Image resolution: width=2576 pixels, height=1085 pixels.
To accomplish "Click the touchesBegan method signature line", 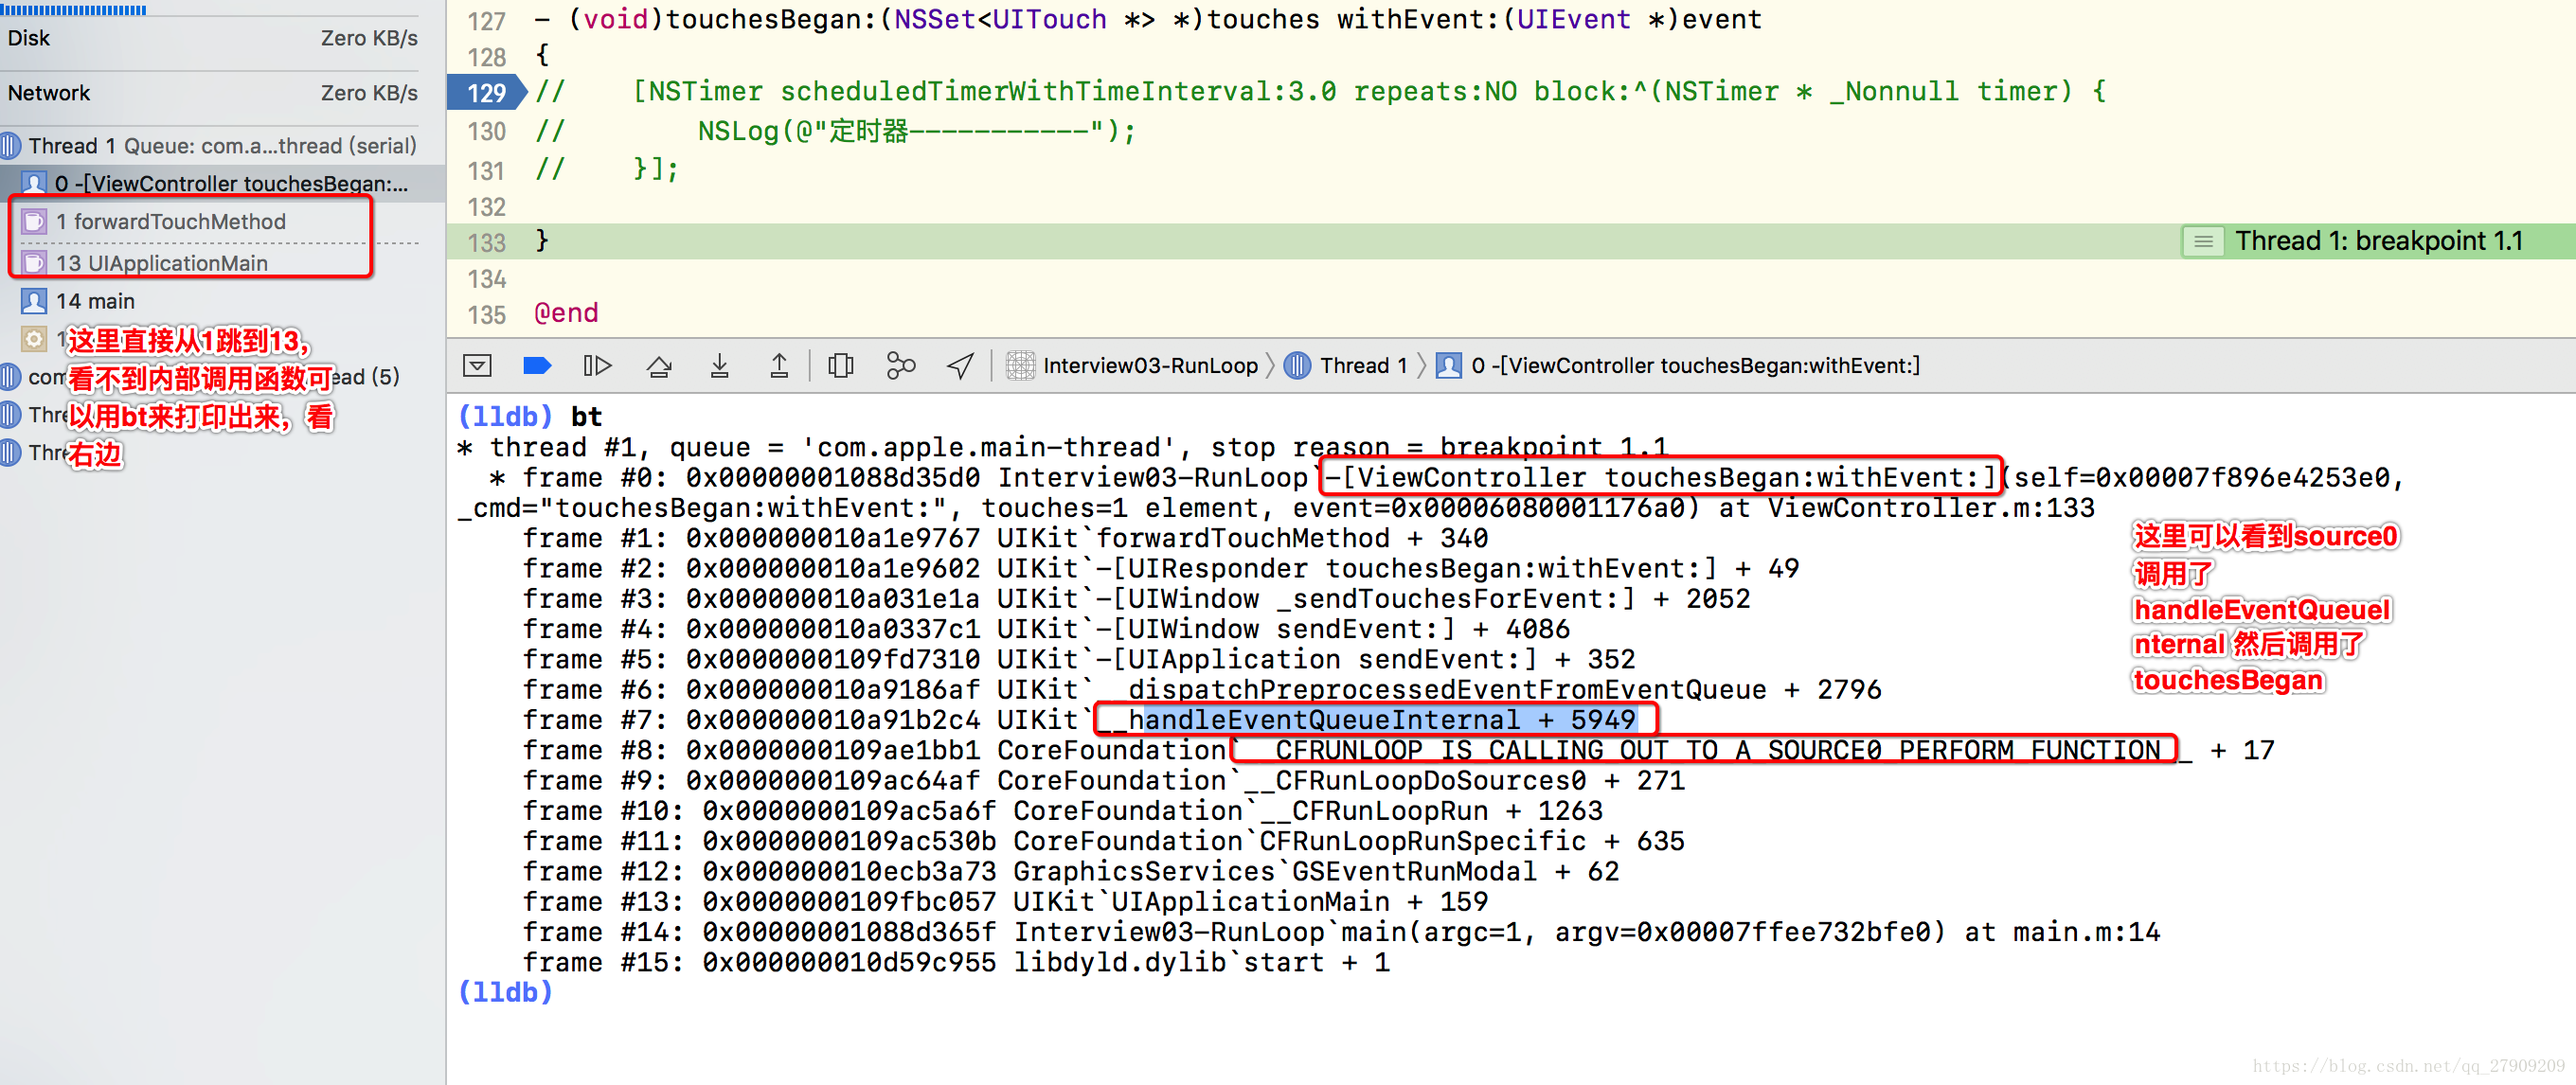I will (x=1148, y=20).
